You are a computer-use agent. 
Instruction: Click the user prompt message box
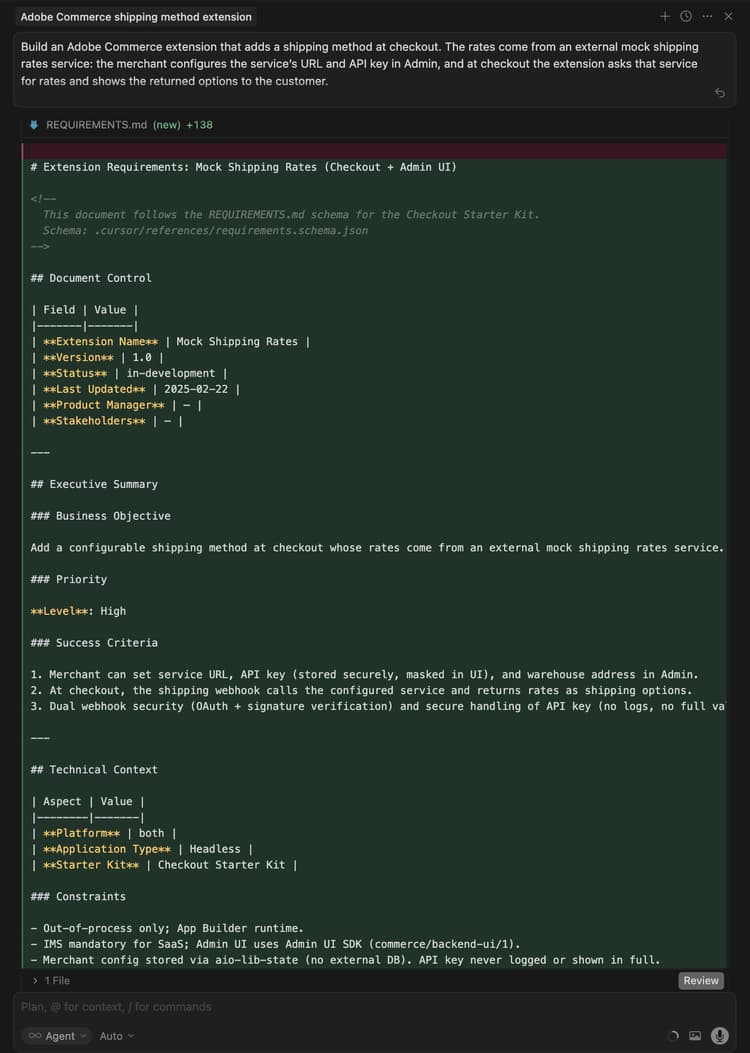(x=360, y=64)
